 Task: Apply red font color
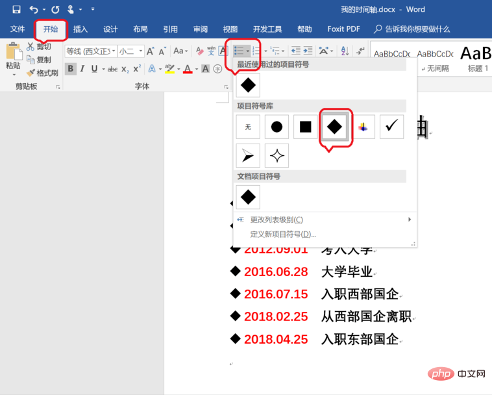coord(188,69)
